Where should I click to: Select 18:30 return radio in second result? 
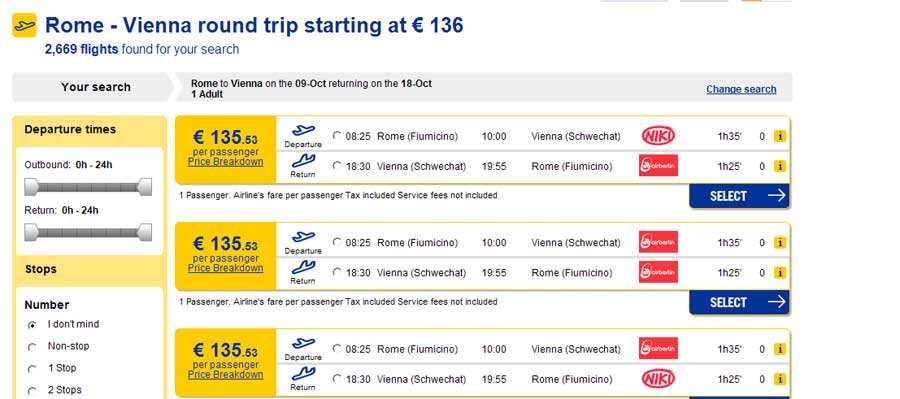(337, 273)
